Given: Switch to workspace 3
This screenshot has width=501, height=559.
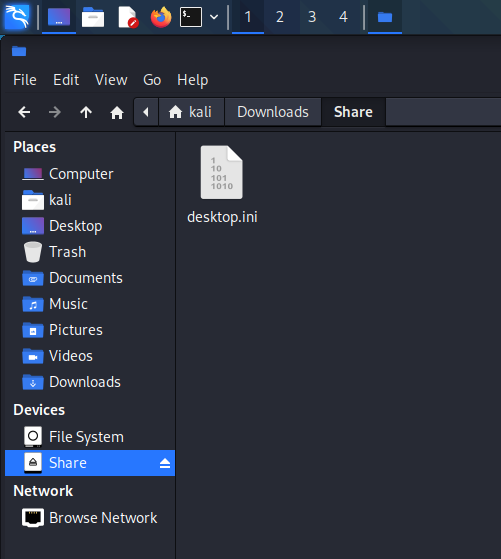Looking at the screenshot, I should point(312,17).
